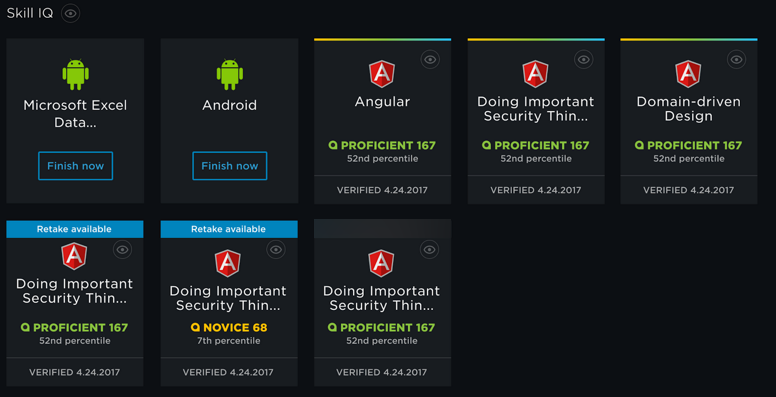Open the 'Domain-driven Design' card title
Viewport: 776px width, 397px height.
[x=688, y=109]
